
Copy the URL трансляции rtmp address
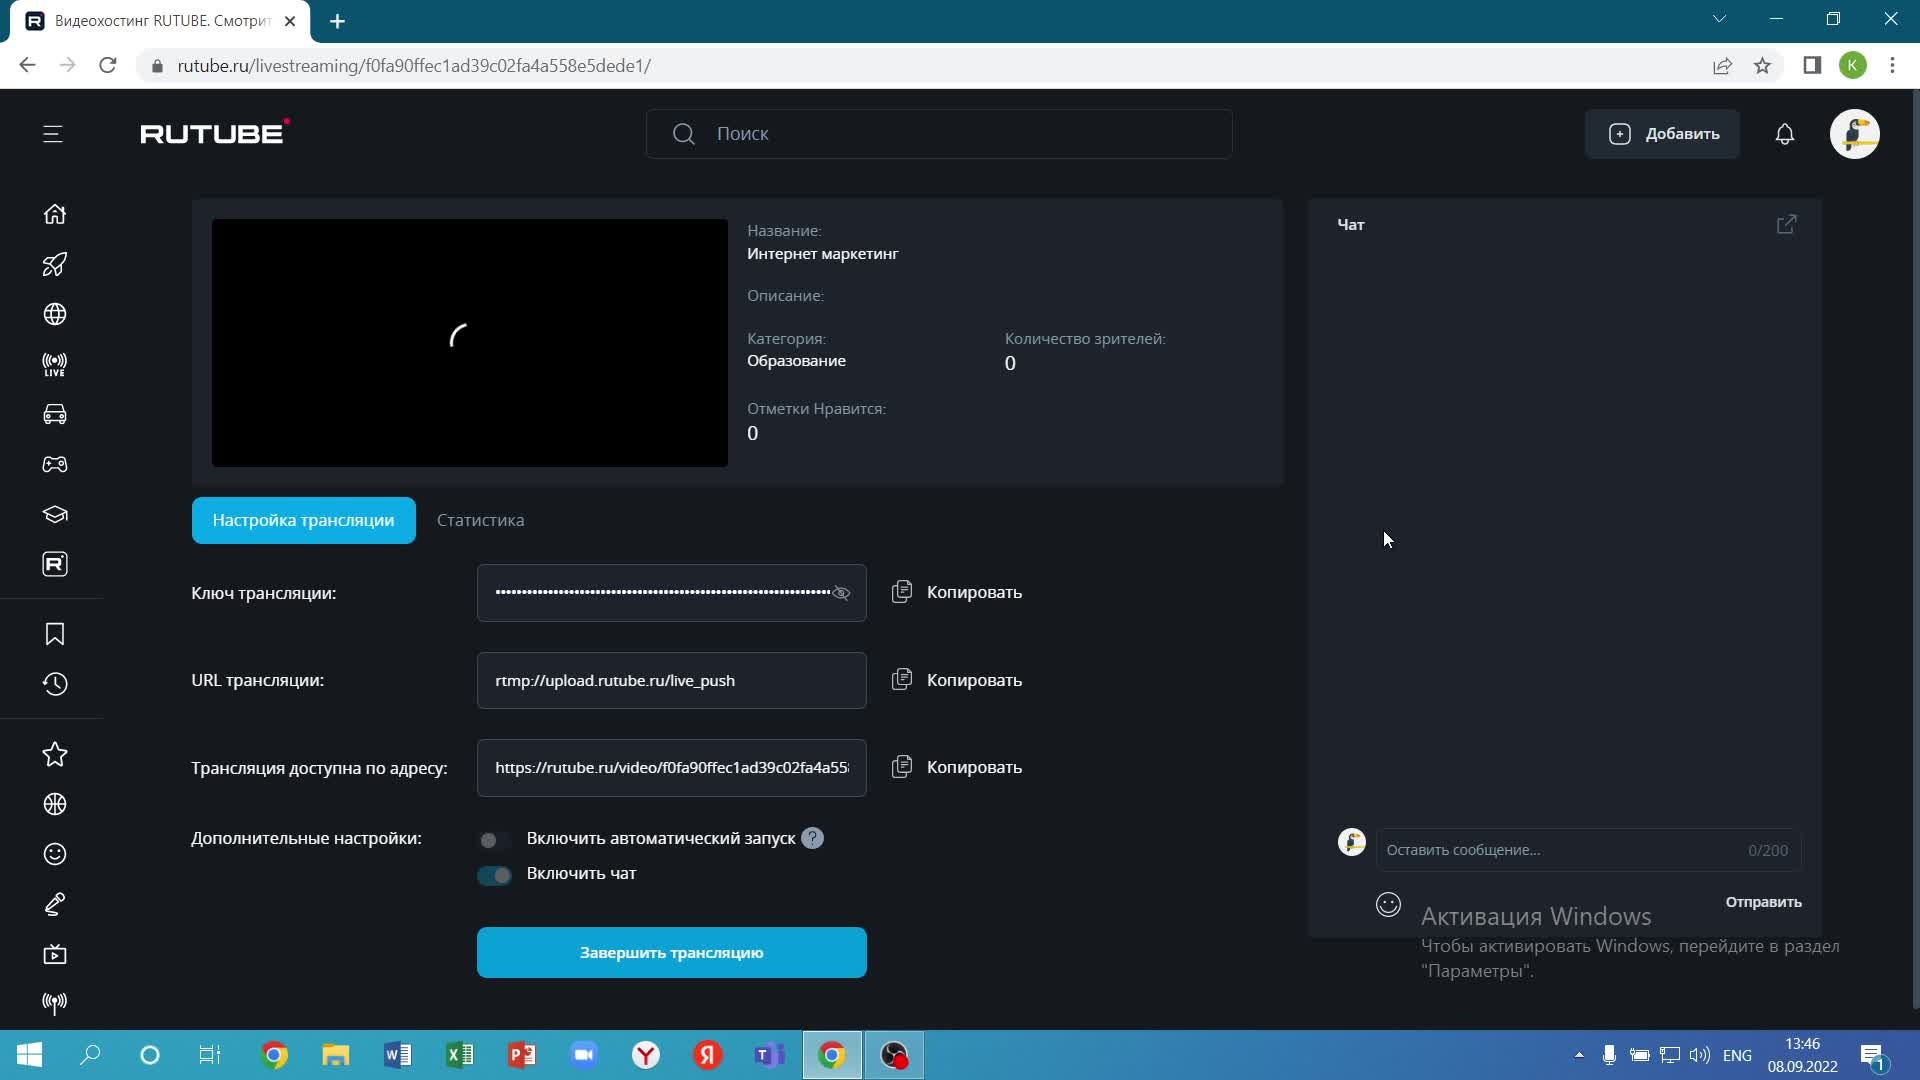[957, 680]
